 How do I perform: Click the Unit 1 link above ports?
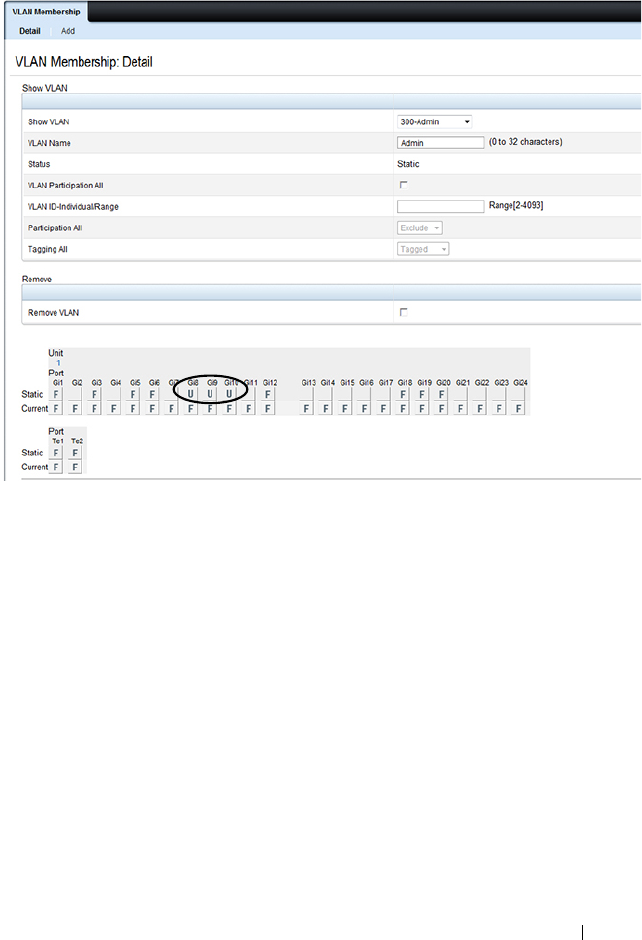coord(58,363)
